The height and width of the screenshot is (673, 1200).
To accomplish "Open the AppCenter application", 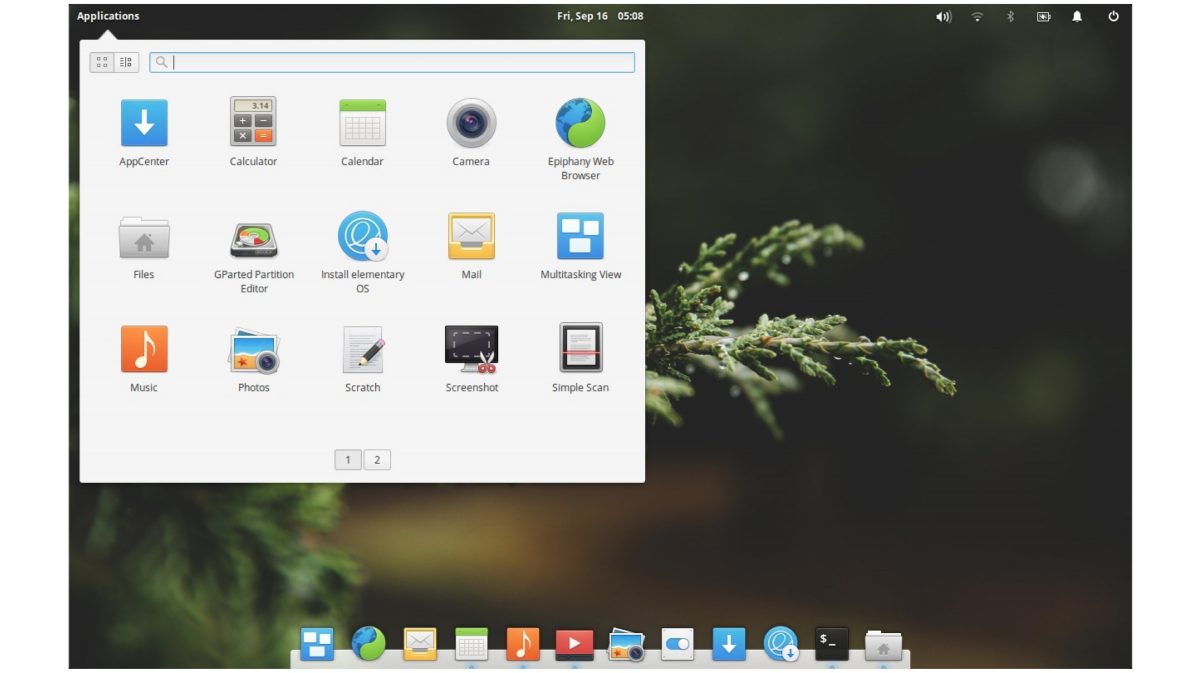I will (x=144, y=124).
